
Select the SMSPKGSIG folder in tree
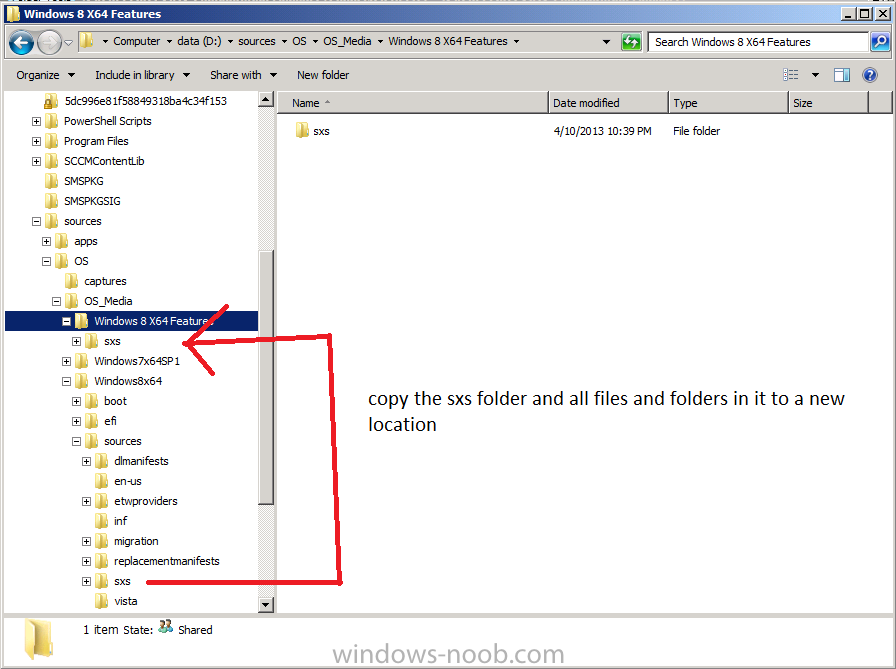click(x=92, y=201)
